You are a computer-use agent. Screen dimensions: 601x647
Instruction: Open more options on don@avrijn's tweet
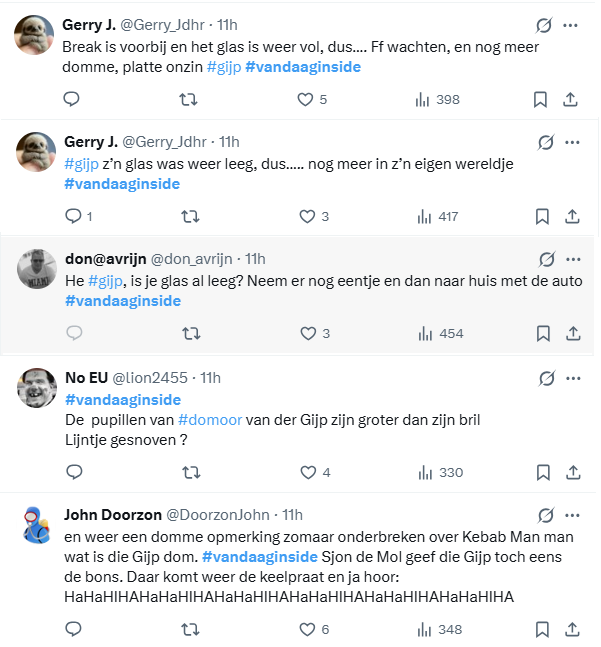click(571, 258)
